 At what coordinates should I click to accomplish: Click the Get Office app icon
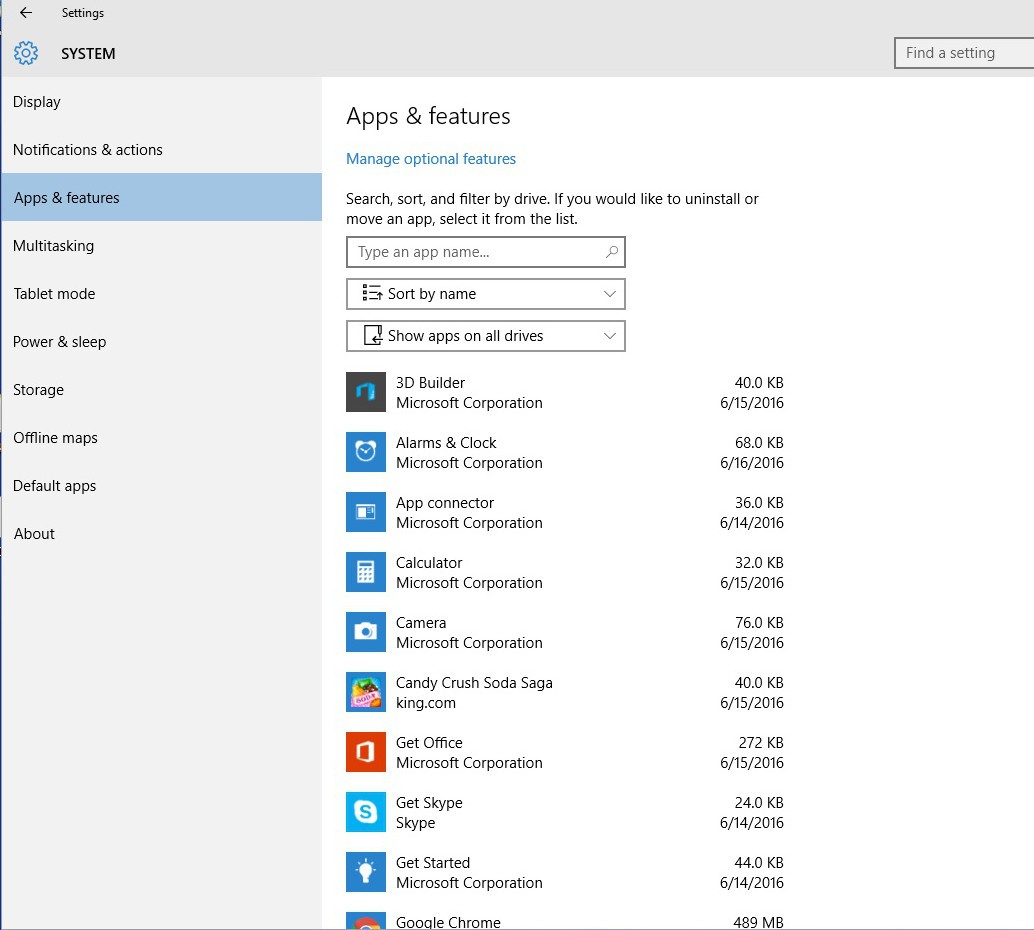(x=366, y=752)
